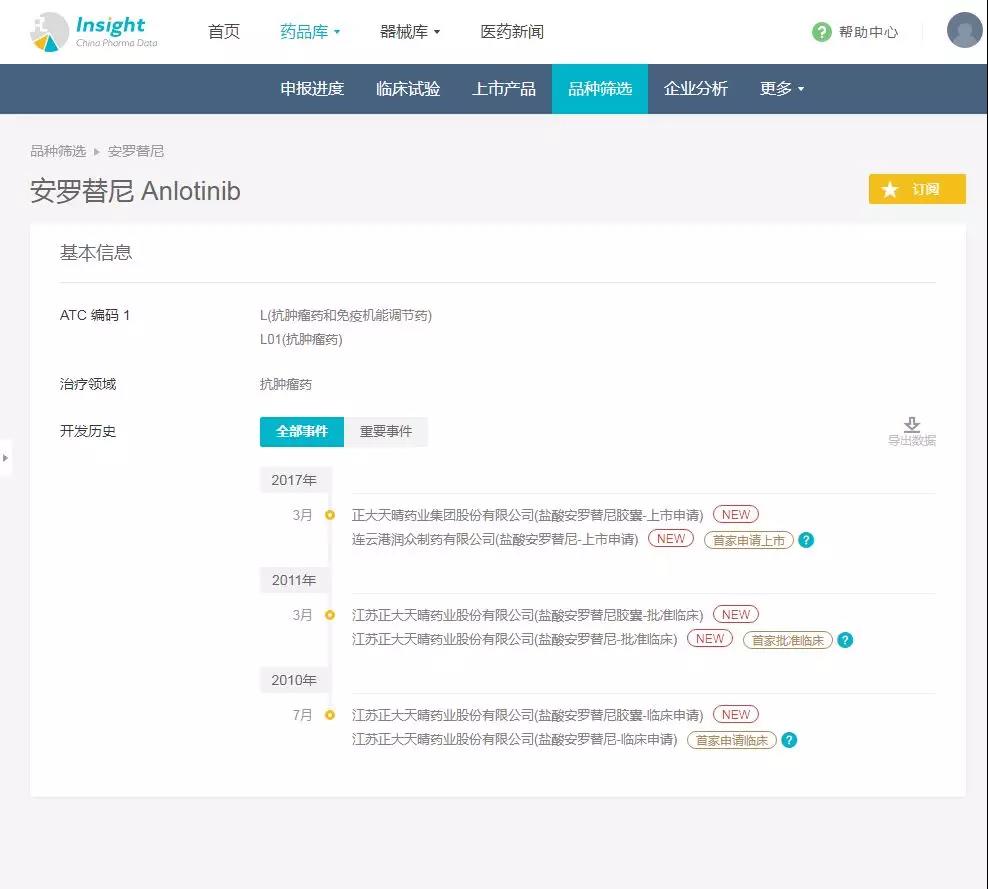Expand the 药品库 dropdown menu
This screenshot has width=988, height=889.
[310, 32]
